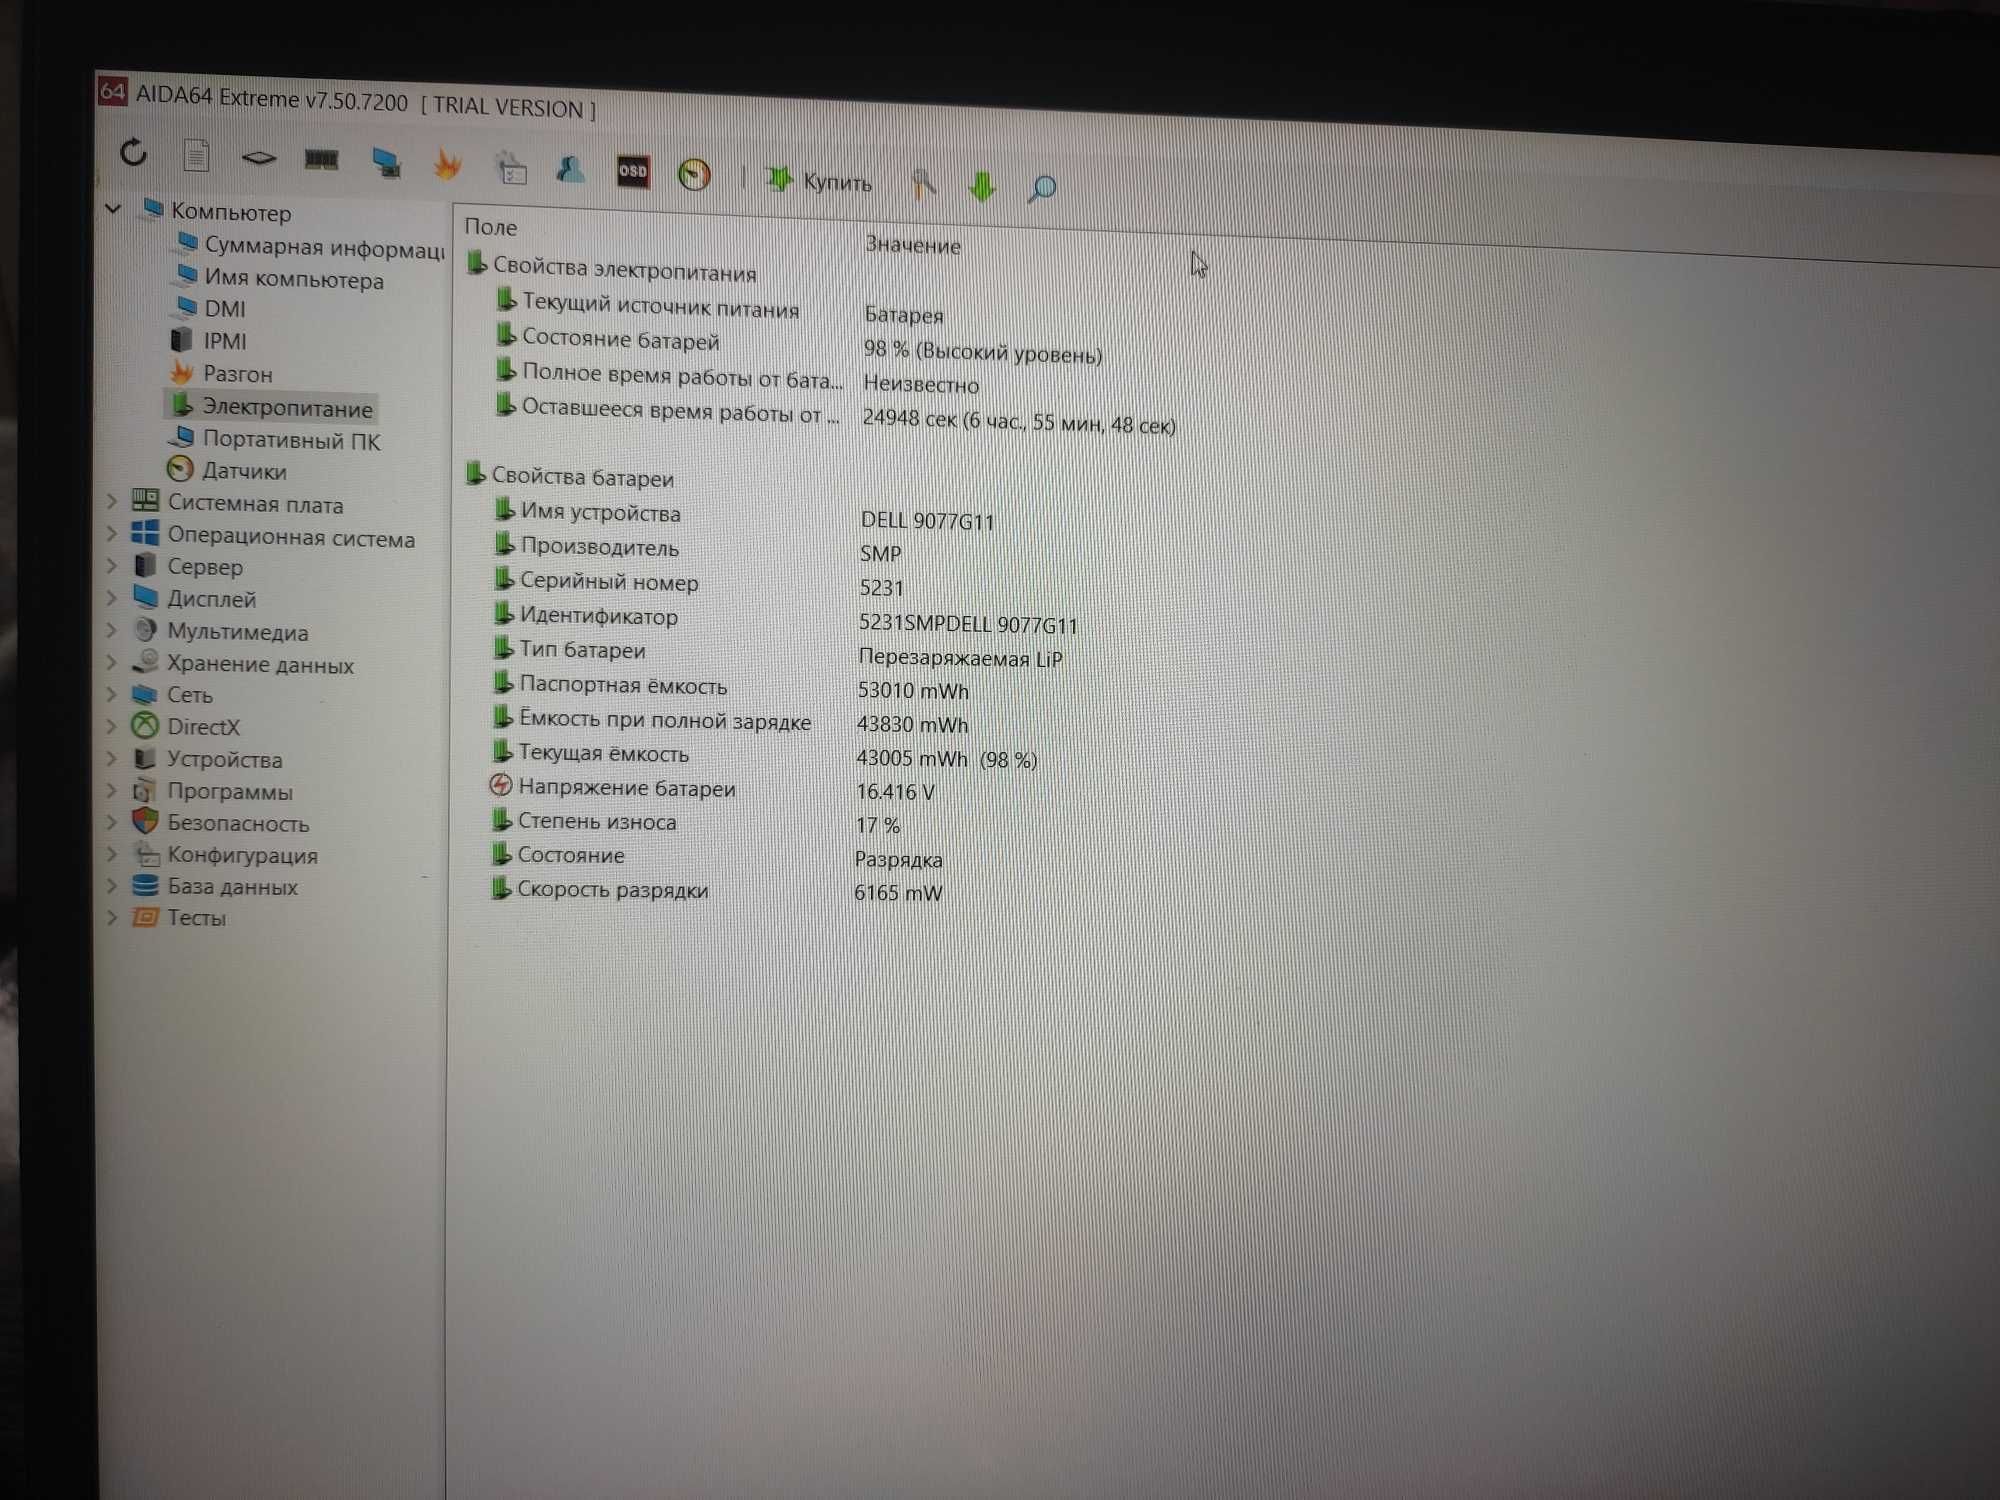Select Текущая ёмкость row
The width and height of the screenshot is (2000, 1500).
[764, 755]
